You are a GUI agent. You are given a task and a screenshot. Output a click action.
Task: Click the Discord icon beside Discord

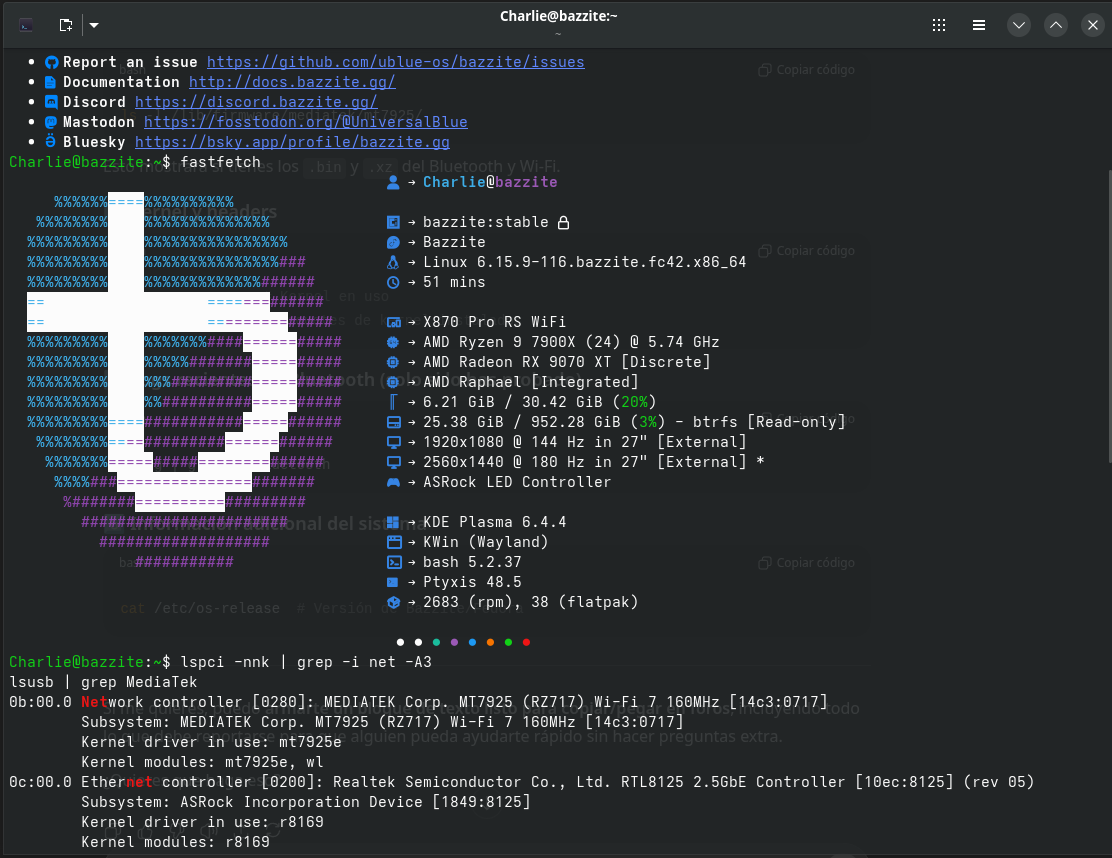[x=51, y=102]
